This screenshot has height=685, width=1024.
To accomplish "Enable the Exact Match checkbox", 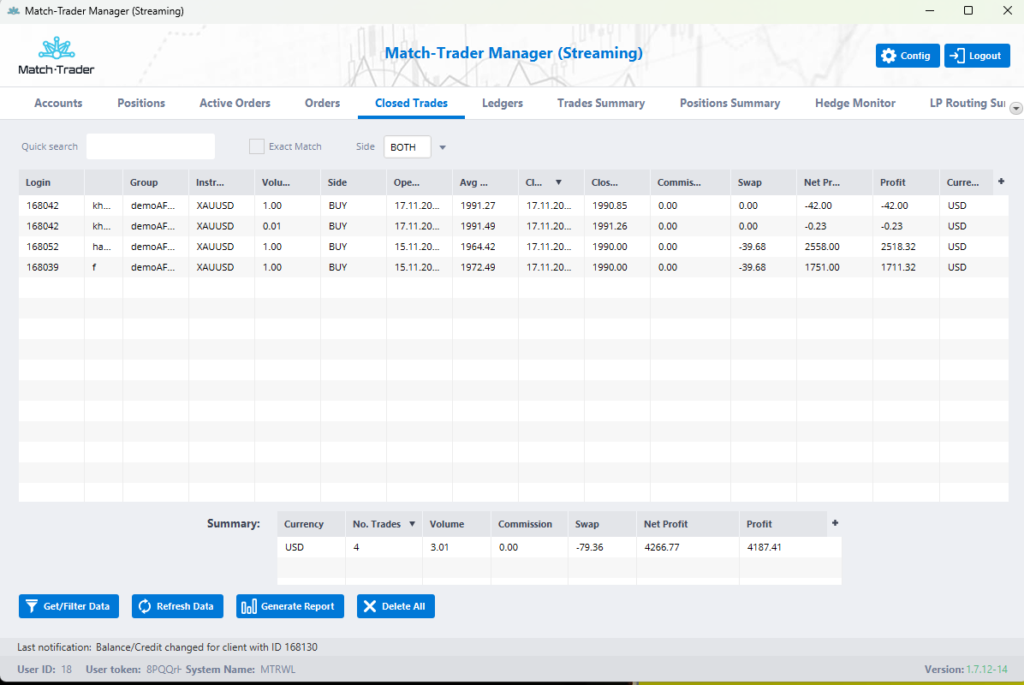I will [x=257, y=146].
